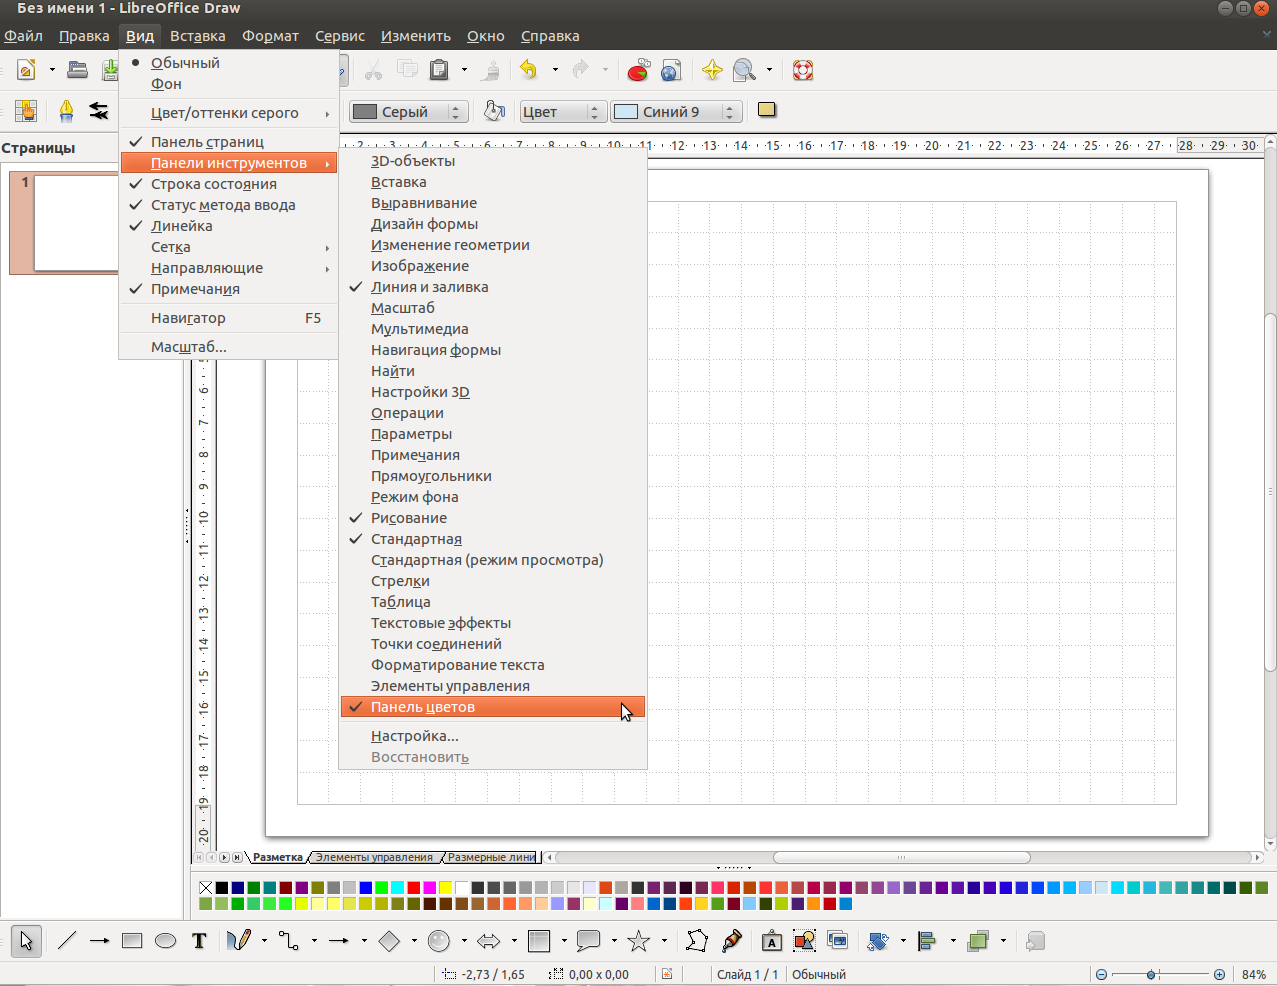The height and width of the screenshot is (986, 1277).
Task: Select the Rectangle tool
Action: click(x=132, y=941)
